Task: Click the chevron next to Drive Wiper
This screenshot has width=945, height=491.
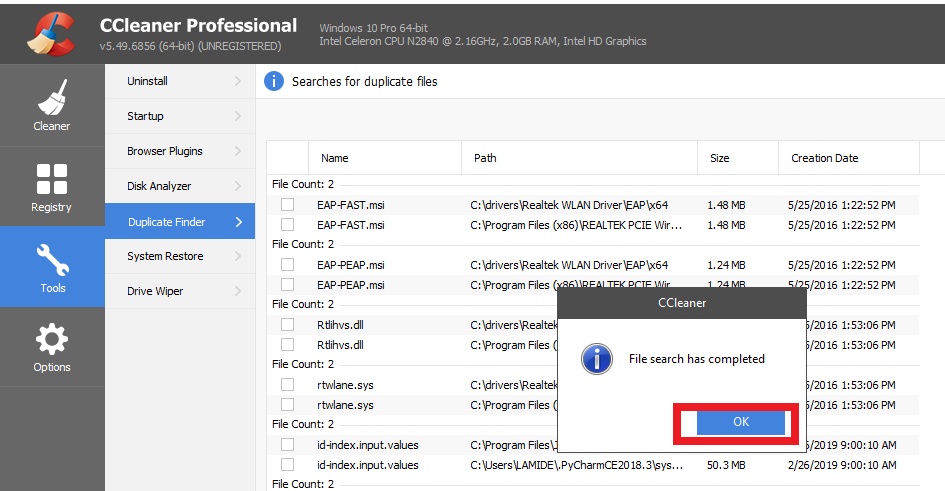Action: (x=238, y=291)
